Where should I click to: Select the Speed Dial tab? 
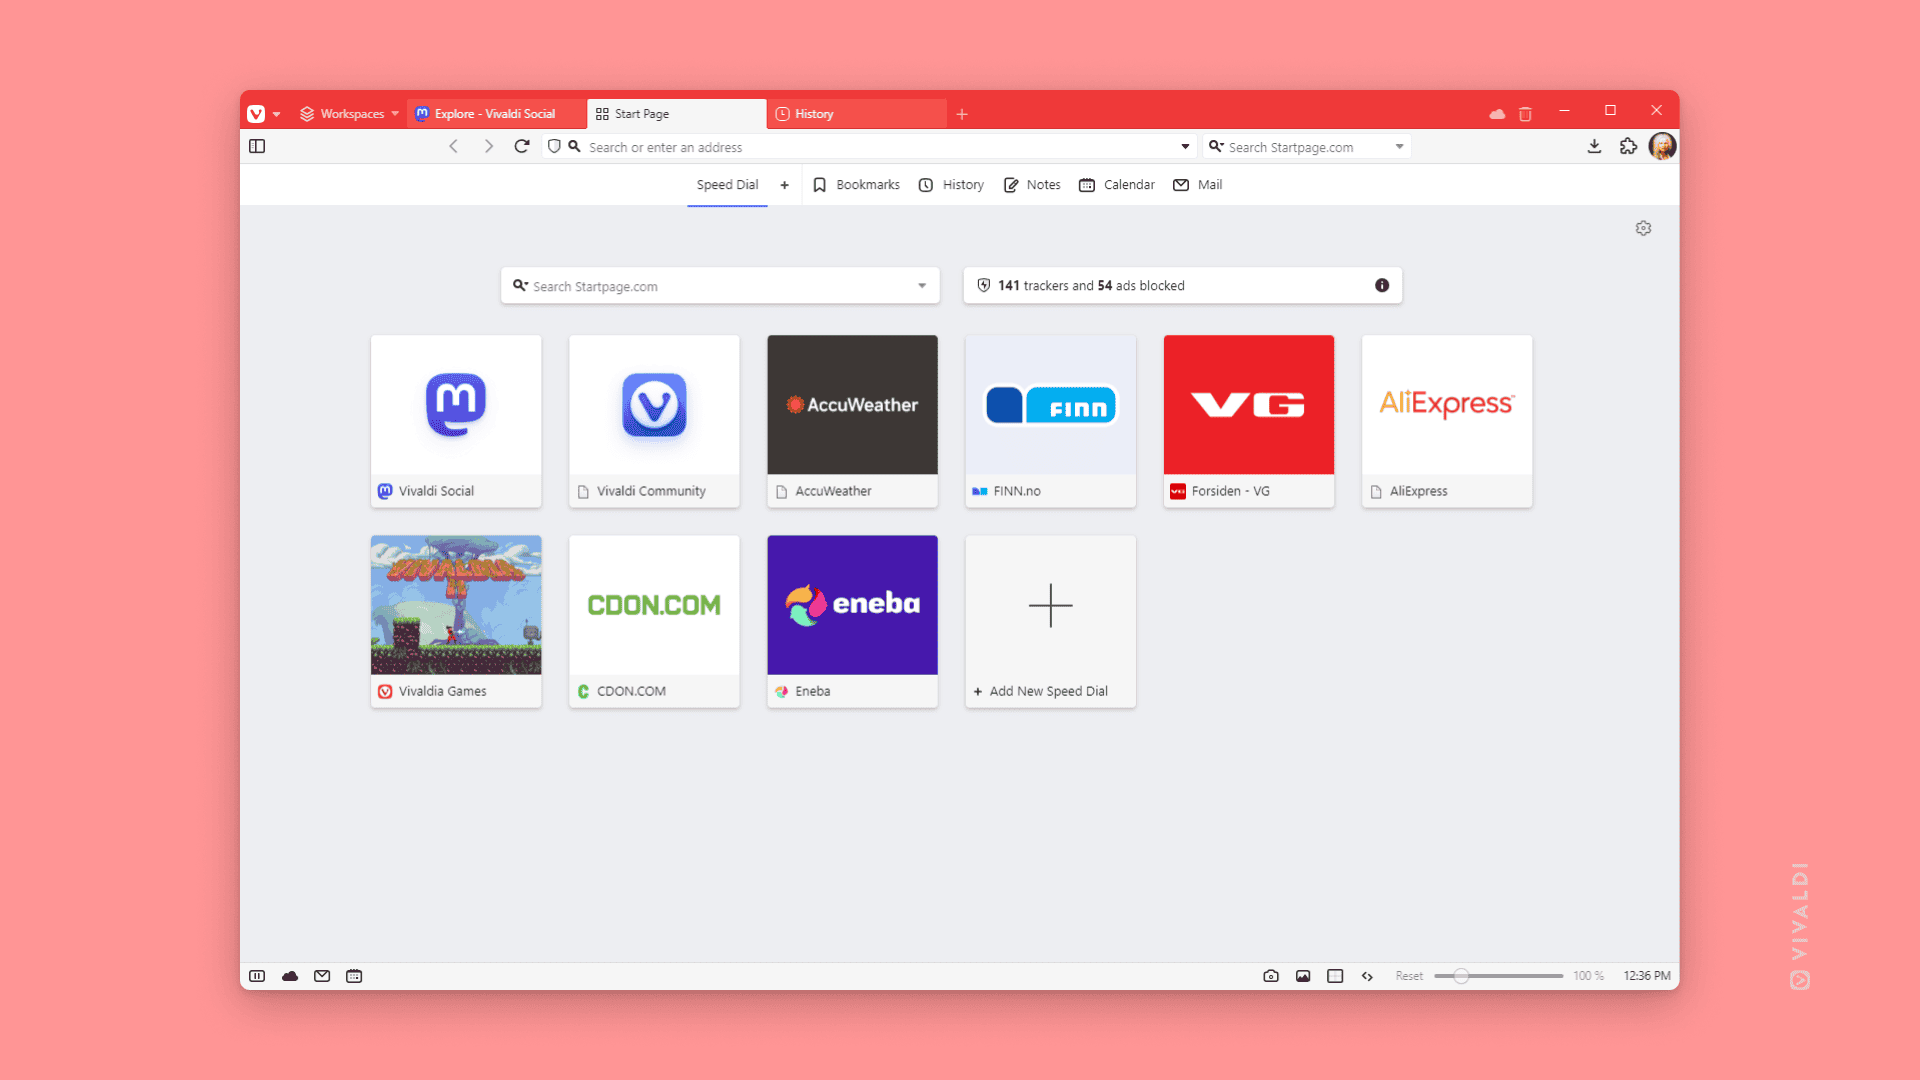[727, 185]
